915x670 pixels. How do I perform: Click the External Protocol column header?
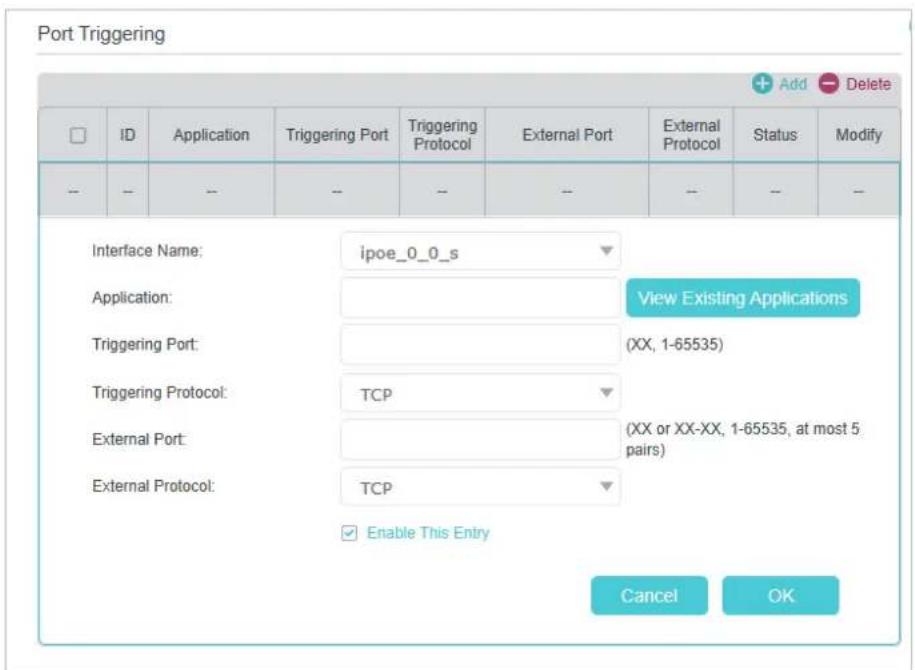(692, 135)
